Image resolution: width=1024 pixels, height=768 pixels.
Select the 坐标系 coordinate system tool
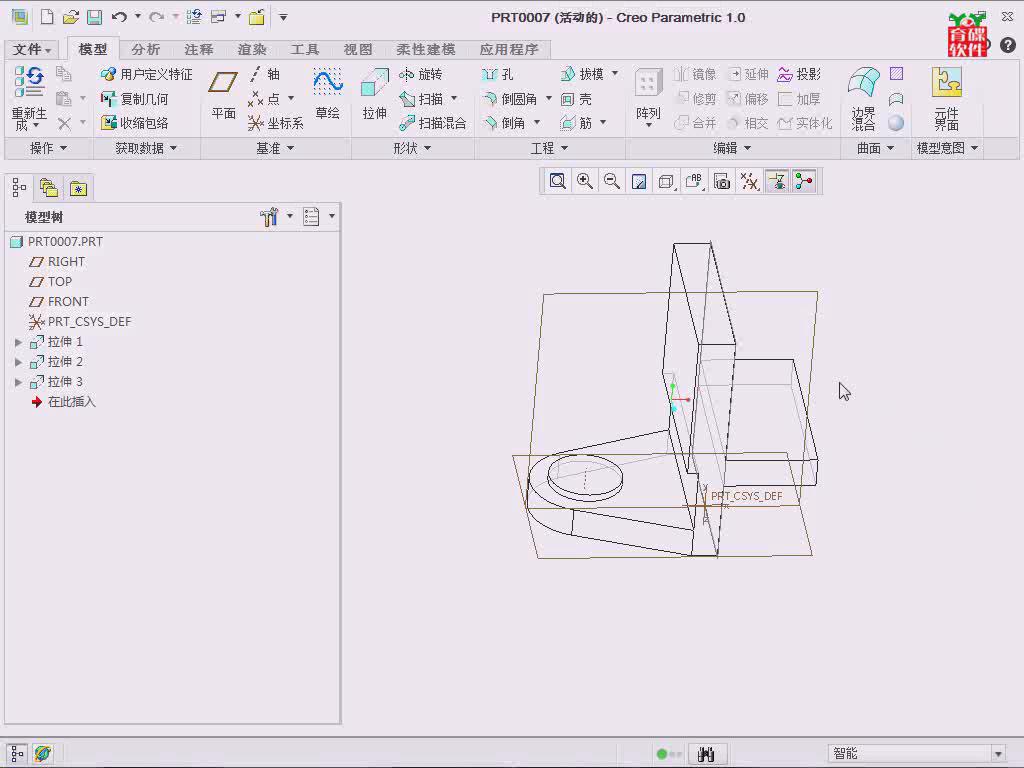(276, 123)
